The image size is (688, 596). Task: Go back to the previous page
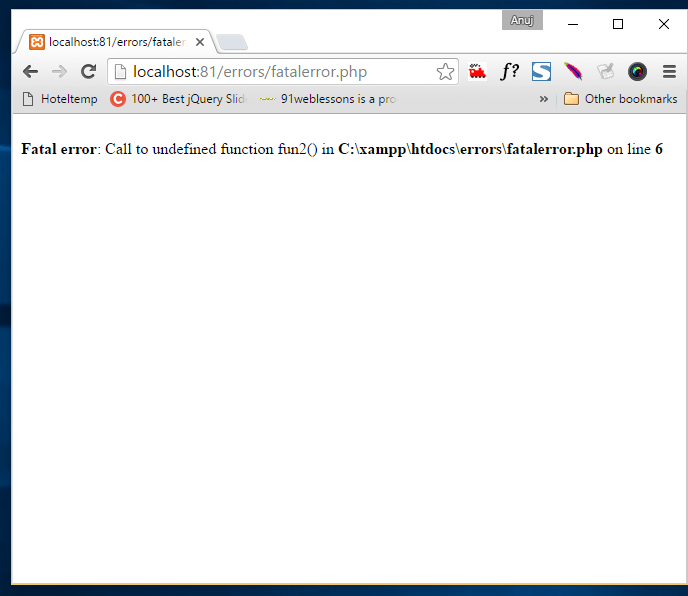point(30,71)
